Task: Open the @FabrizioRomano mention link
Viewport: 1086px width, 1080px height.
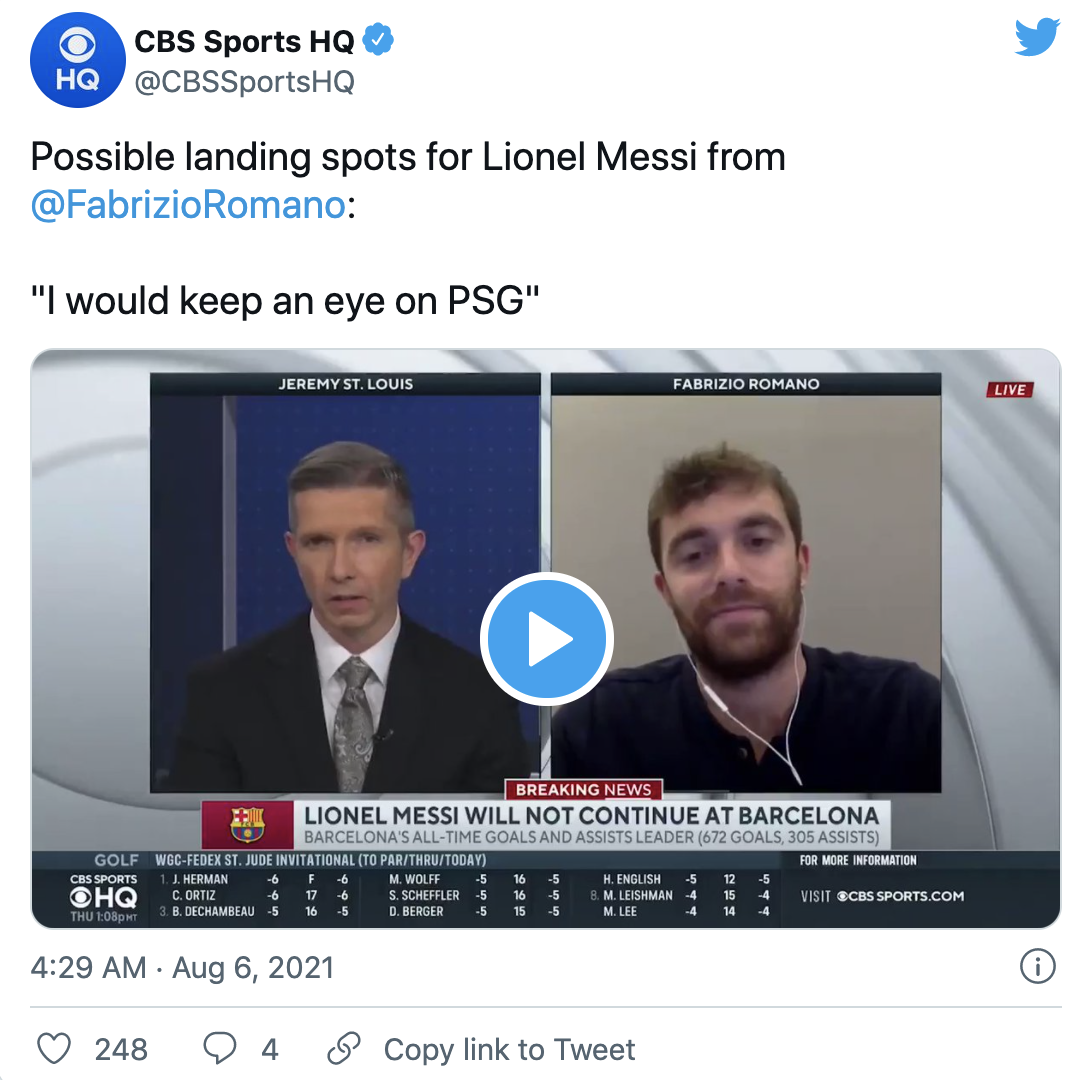Action: (x=188, y=205)
